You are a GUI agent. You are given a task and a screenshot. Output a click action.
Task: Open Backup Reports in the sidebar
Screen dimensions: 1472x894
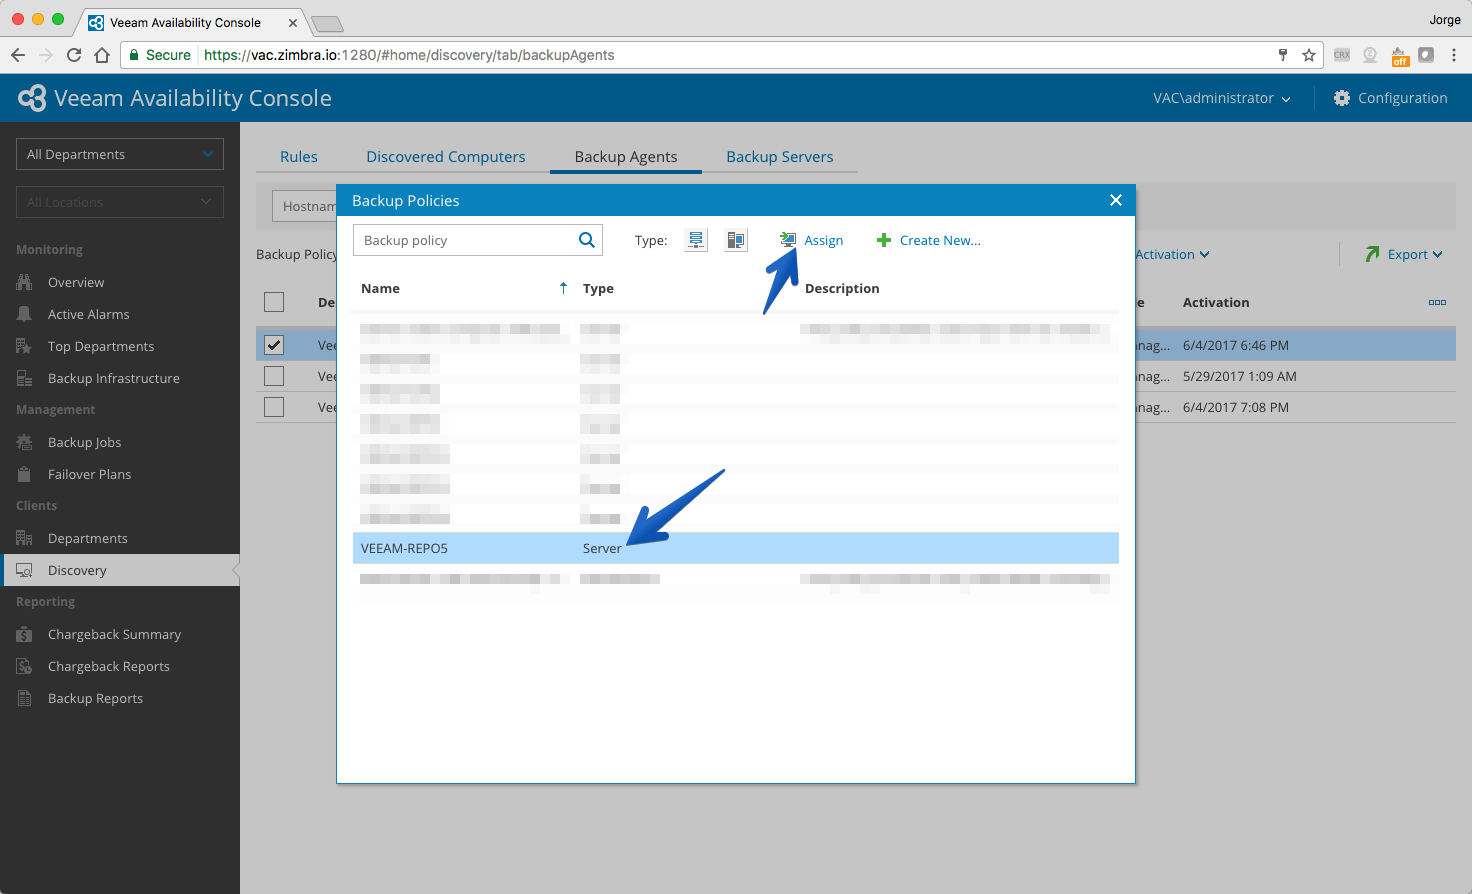96,698
